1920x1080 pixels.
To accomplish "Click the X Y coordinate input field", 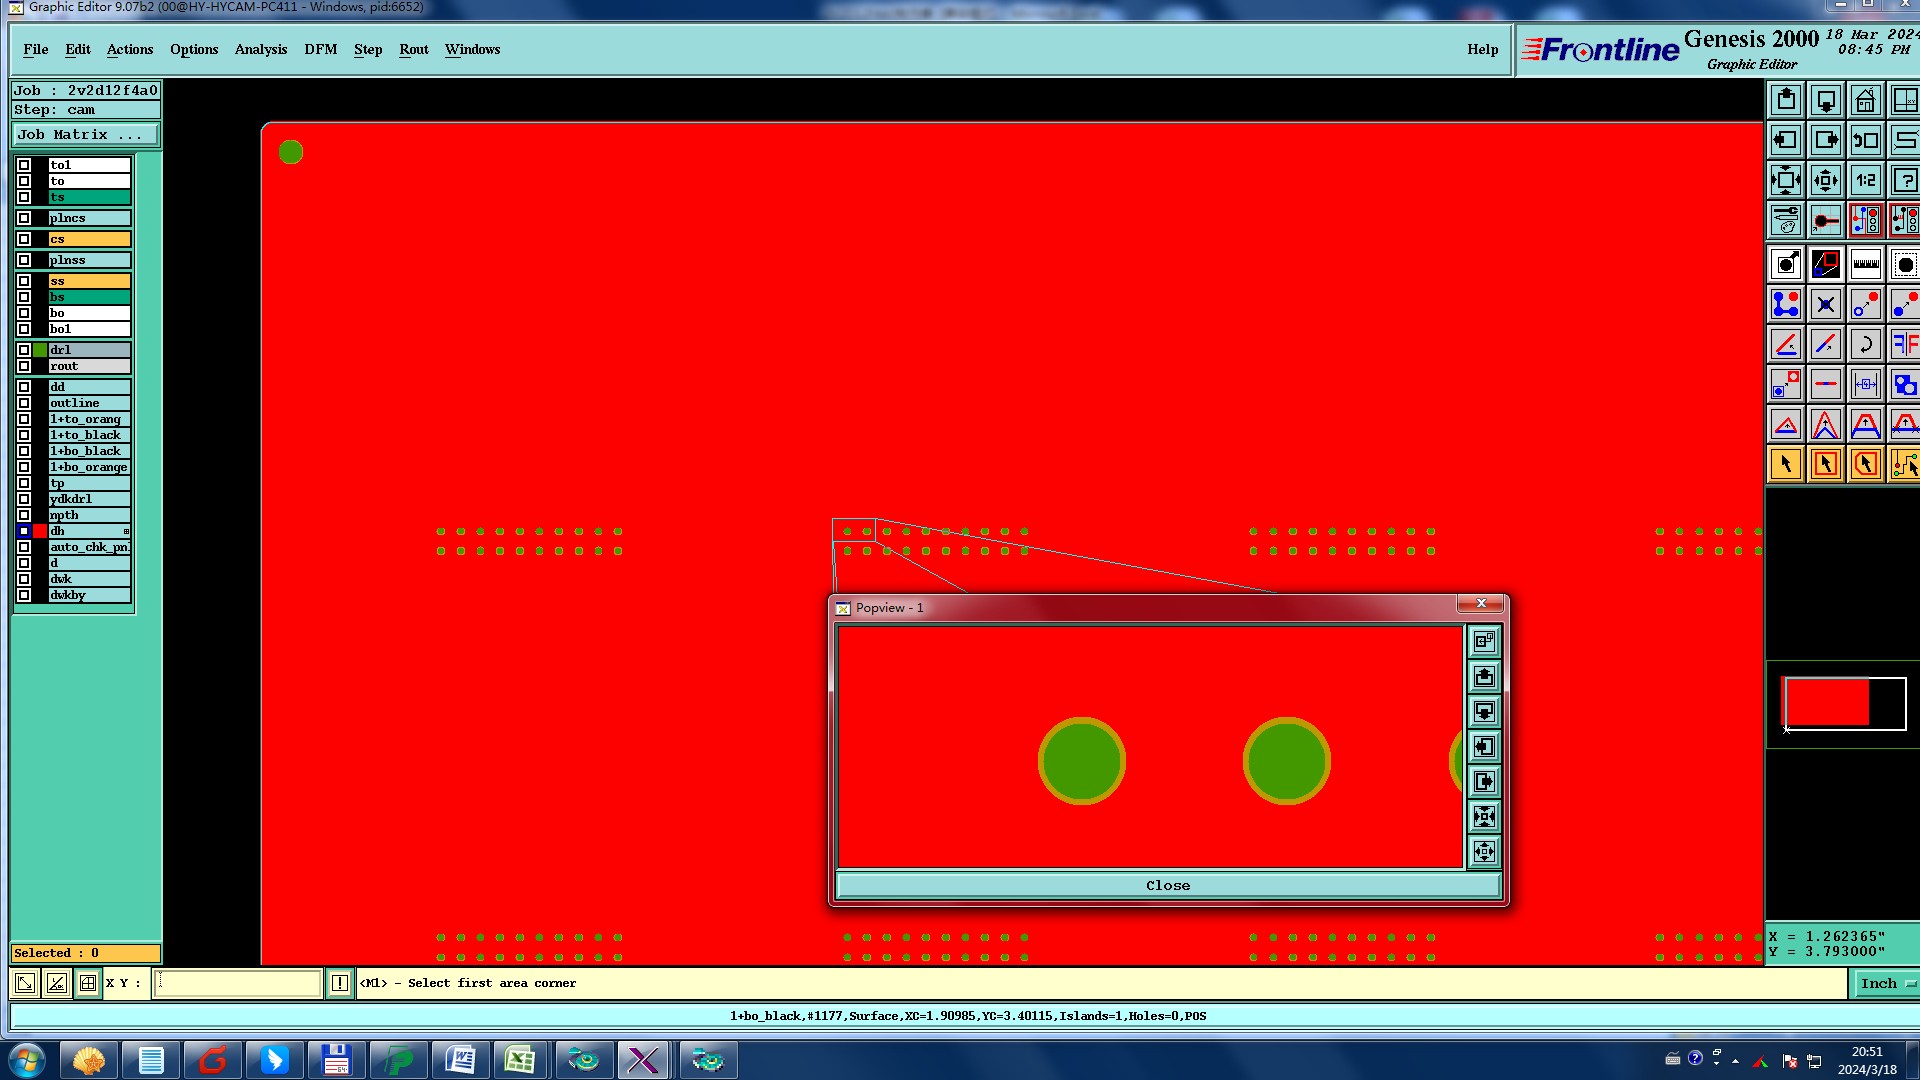I will click(238, 983).
